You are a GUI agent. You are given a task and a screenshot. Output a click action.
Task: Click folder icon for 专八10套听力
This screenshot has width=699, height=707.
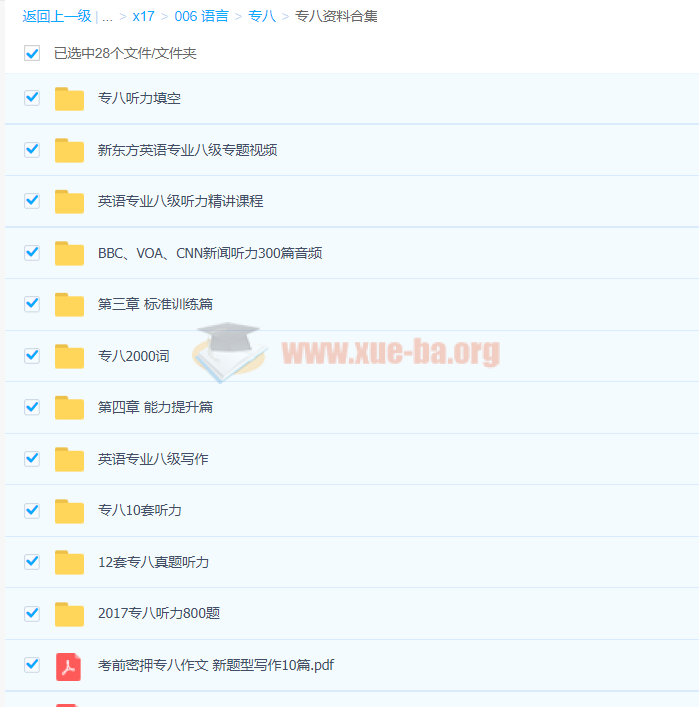tap(69, 510)
